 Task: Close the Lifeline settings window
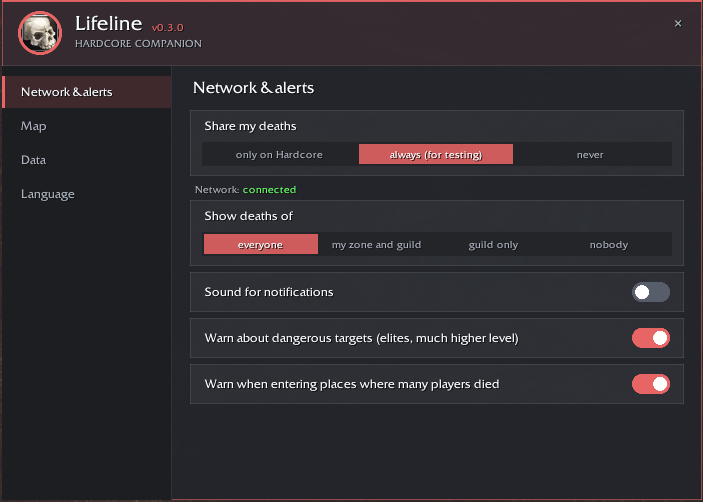pyautogui.click(x=678, y=23)
